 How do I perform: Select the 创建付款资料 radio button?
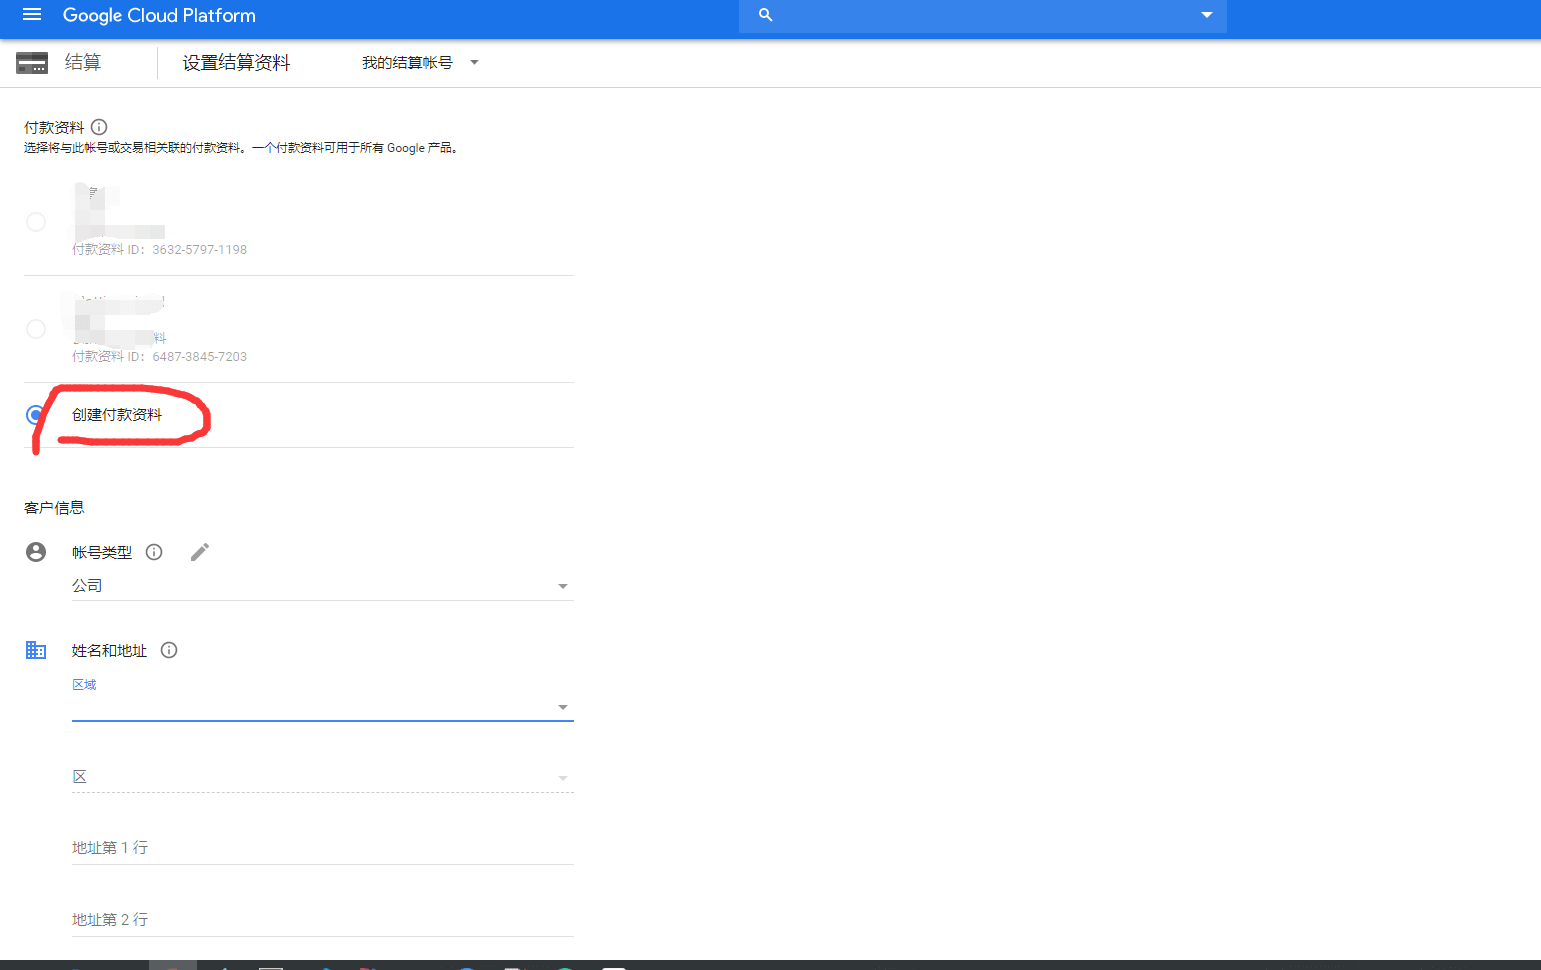tap(36, 415)
